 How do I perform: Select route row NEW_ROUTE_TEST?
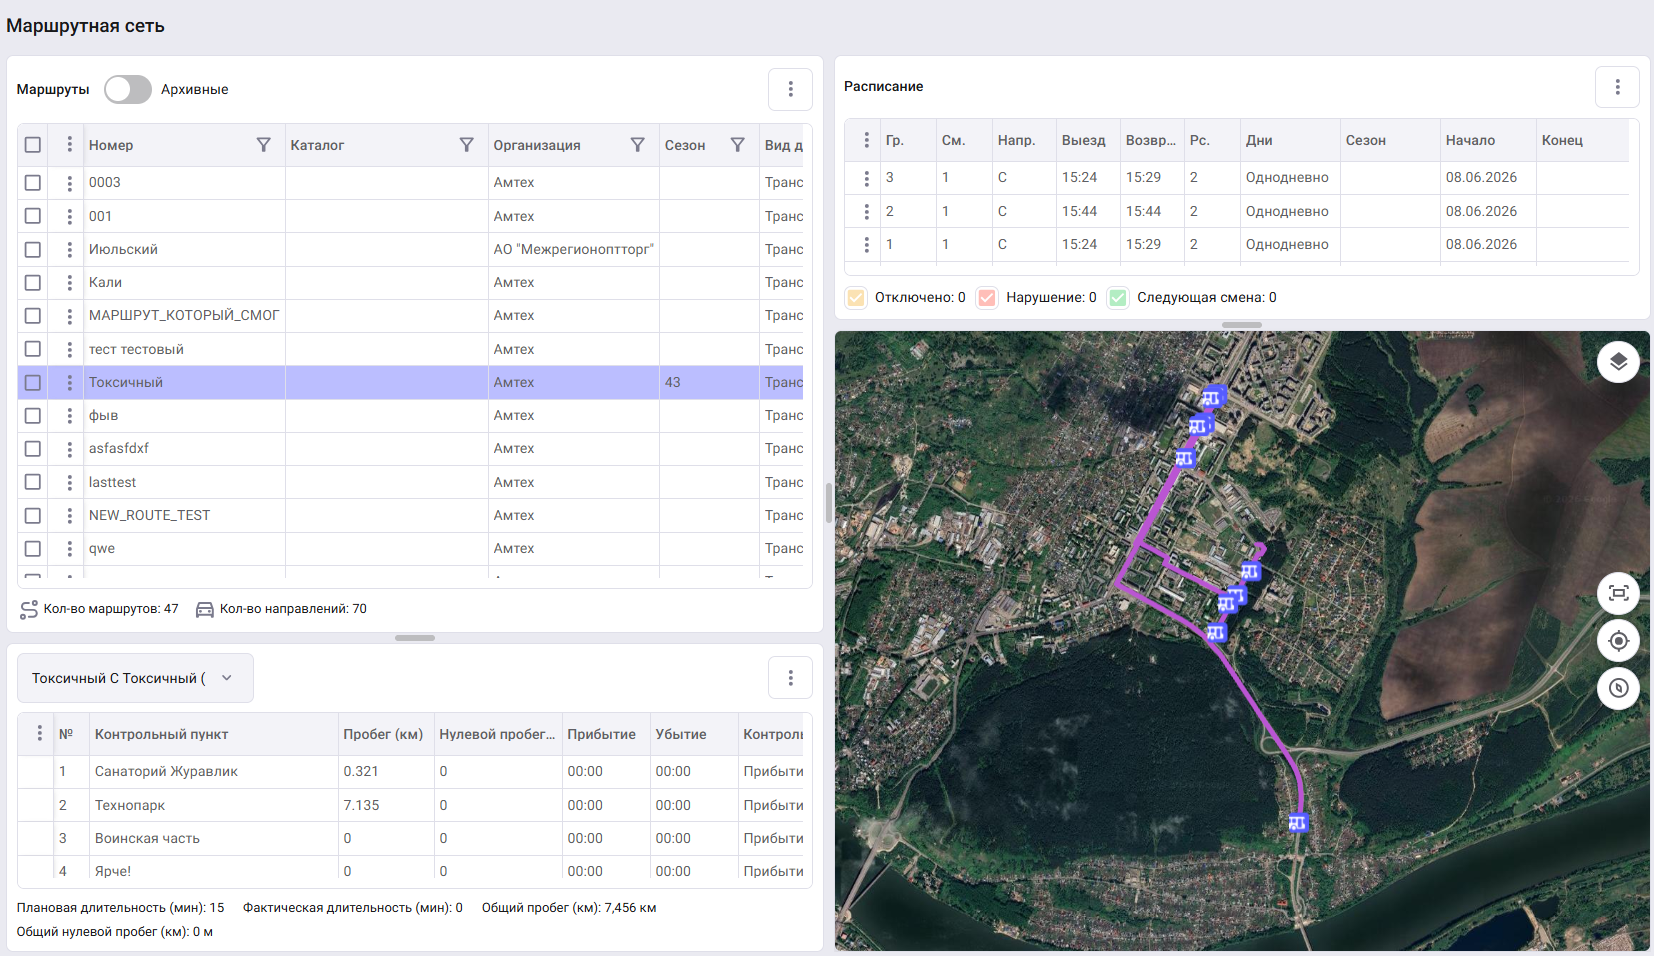pos(410,515)
